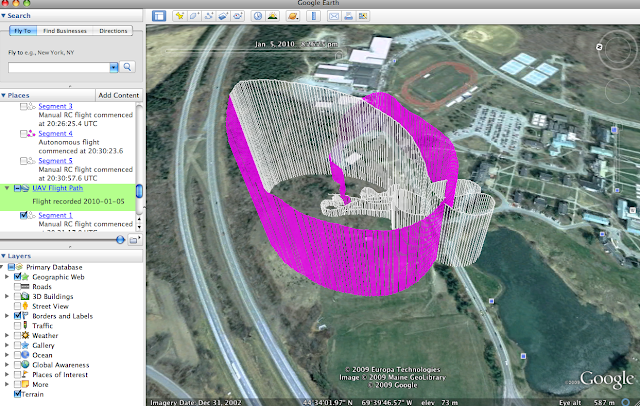640x406 pixels.
Task: Collapse the Search panel triangle
Action: (x=3, y=16)
